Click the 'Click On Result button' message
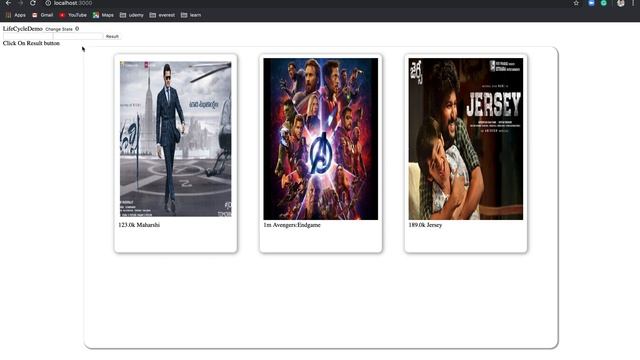Viewport: 640px width, 360px height. pyautogui.click(x=31, y=43)
